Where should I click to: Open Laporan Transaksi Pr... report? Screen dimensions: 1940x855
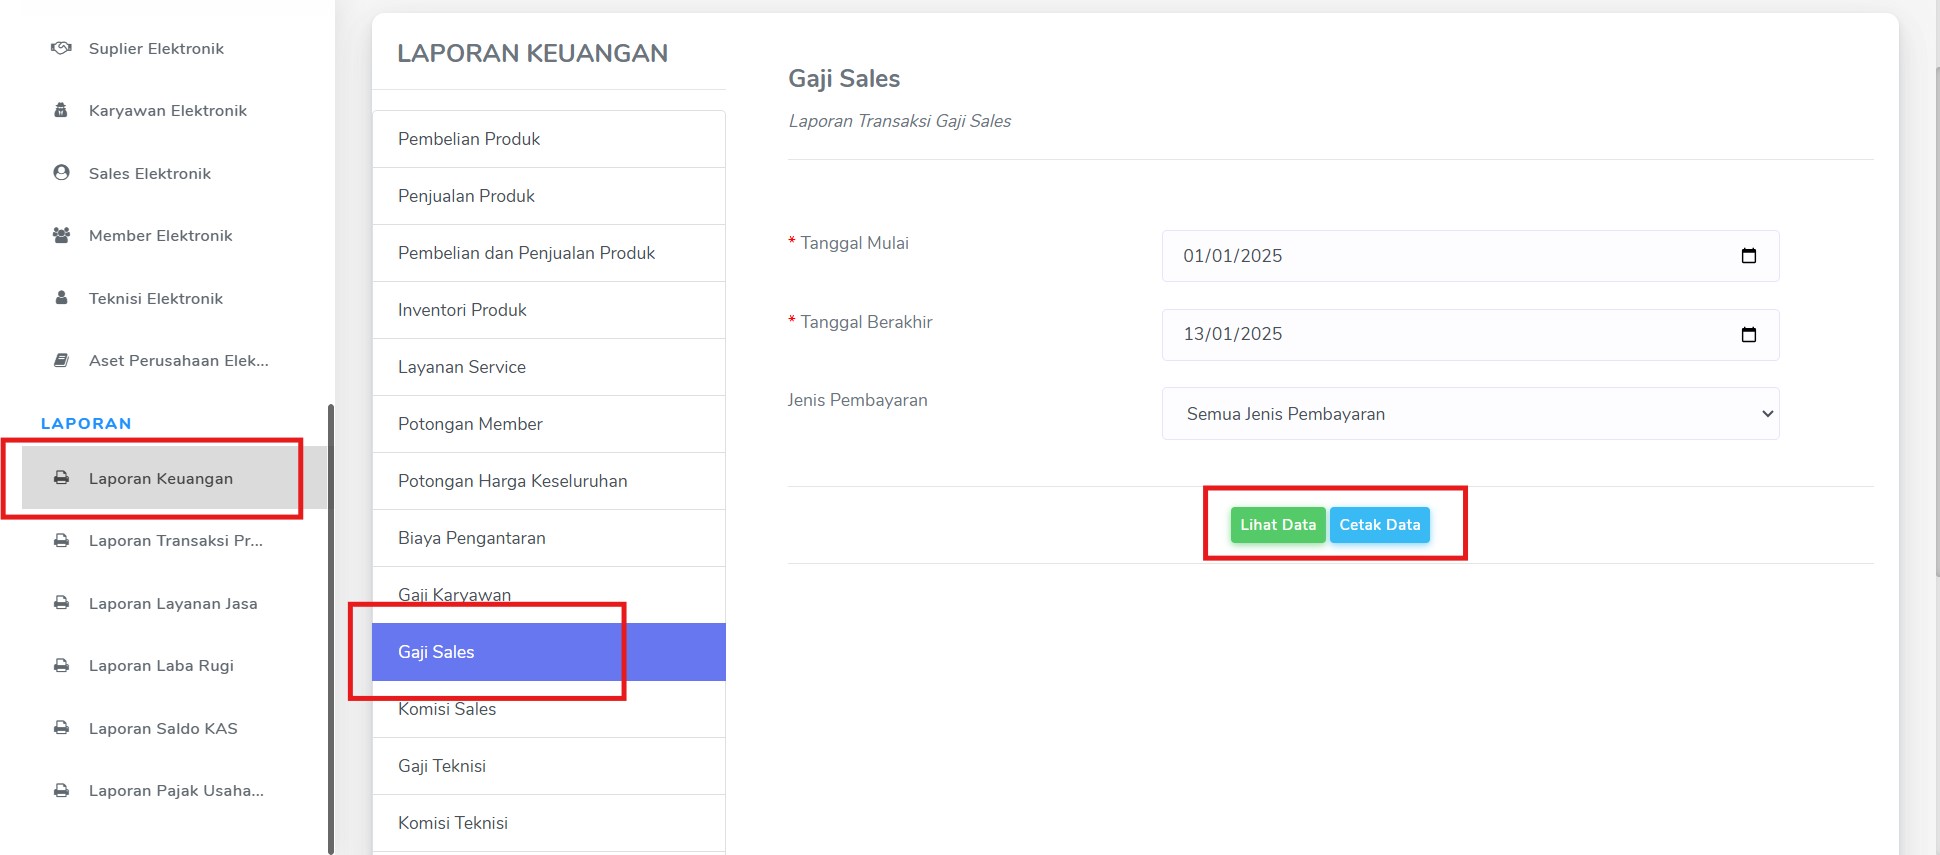click(x=175, y=541)
